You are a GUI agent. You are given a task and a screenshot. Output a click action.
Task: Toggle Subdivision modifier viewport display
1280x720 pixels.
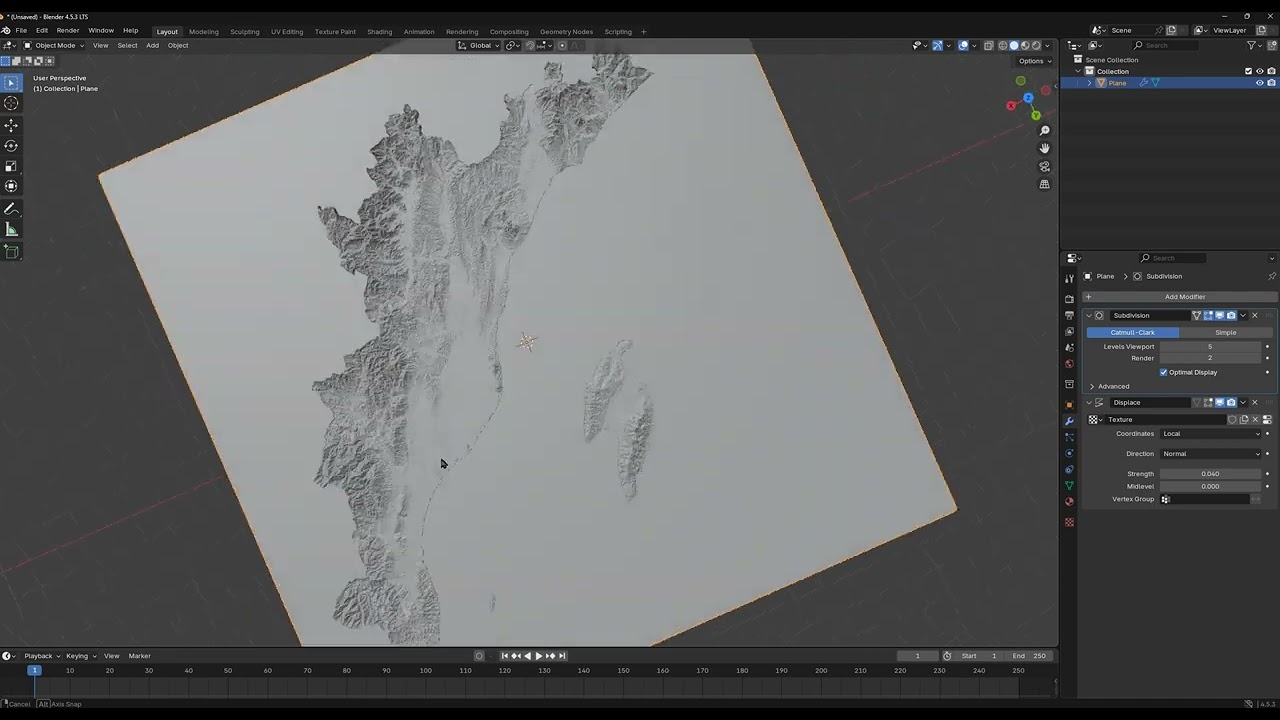click(1219, 315)
